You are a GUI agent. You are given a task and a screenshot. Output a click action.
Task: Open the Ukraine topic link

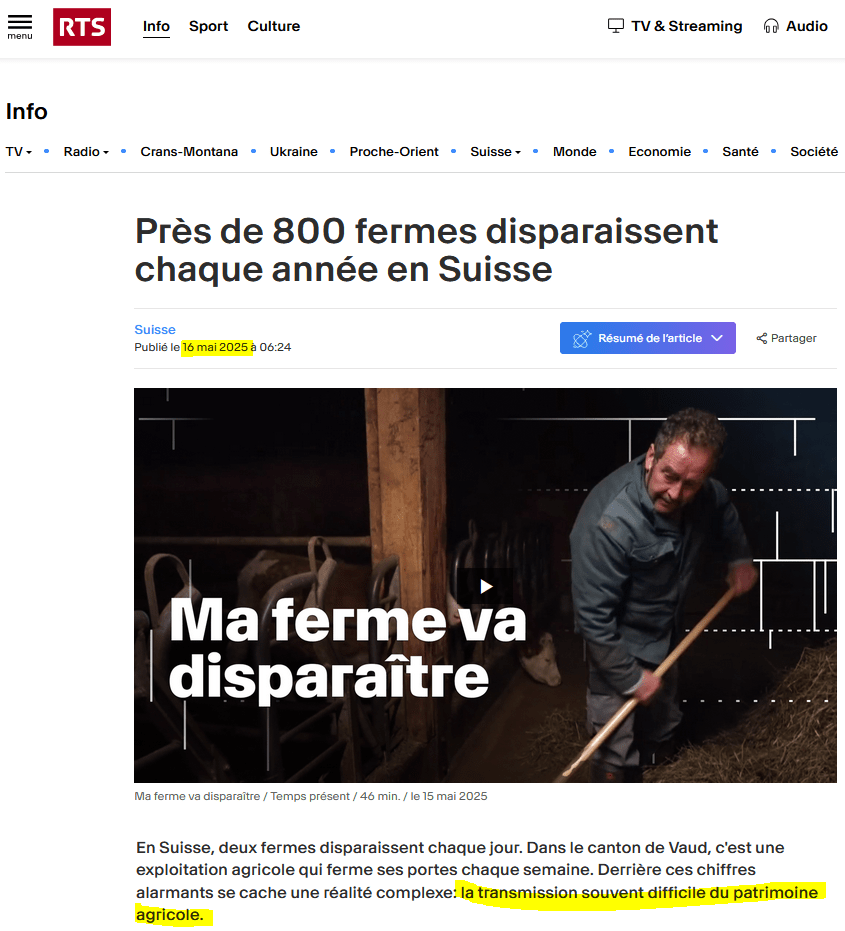click(293, 152)
